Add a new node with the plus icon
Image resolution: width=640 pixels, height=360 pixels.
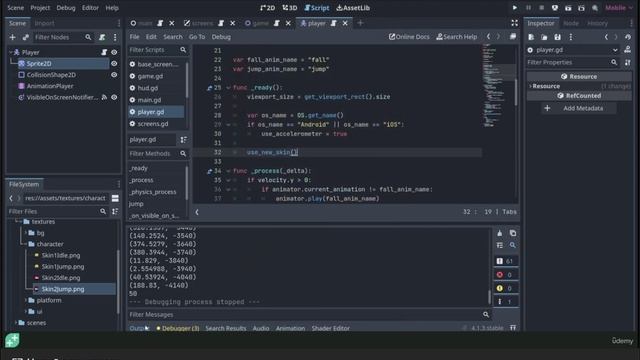(12, 37)
